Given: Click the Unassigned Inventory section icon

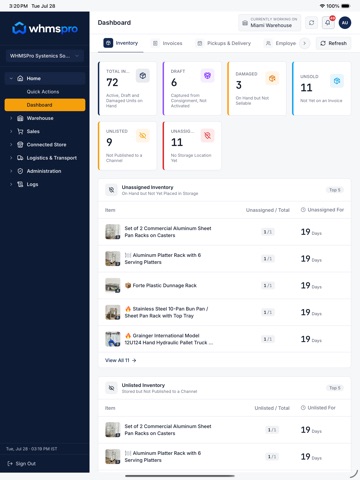Looking at the screenshot, I should pos(112,190).
